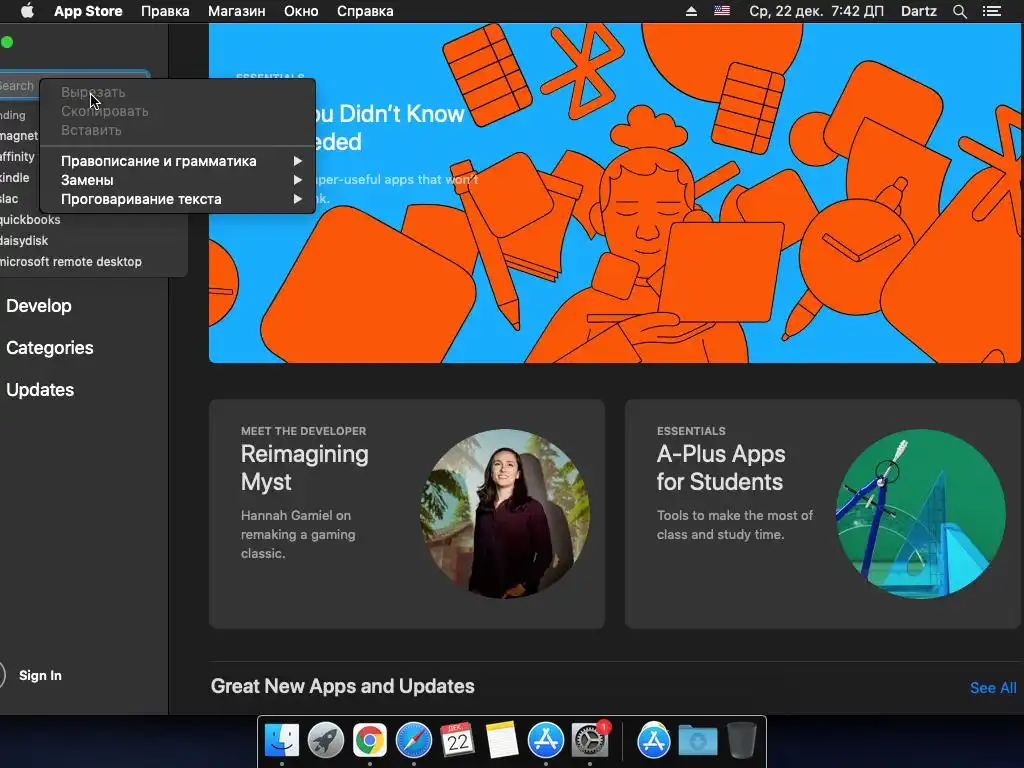This screenshot has height=768, width=1024.
Task: Click Sign In in the sidebar
Action: point(40,675)
